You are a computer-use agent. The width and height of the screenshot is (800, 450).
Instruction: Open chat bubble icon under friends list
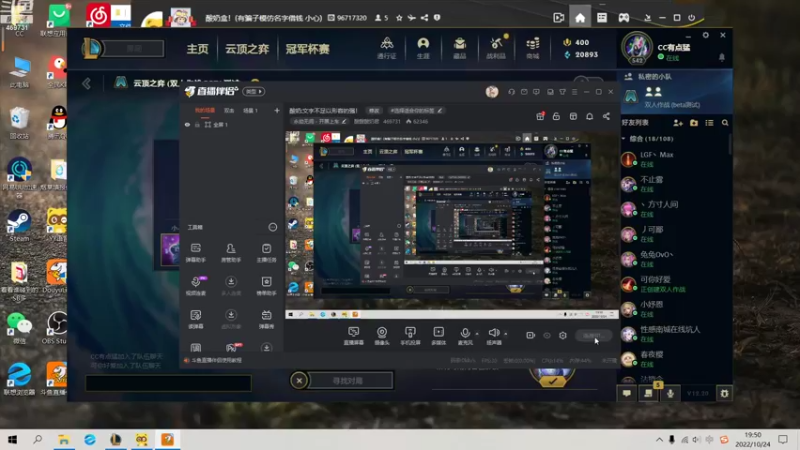[x=627, y=393]
